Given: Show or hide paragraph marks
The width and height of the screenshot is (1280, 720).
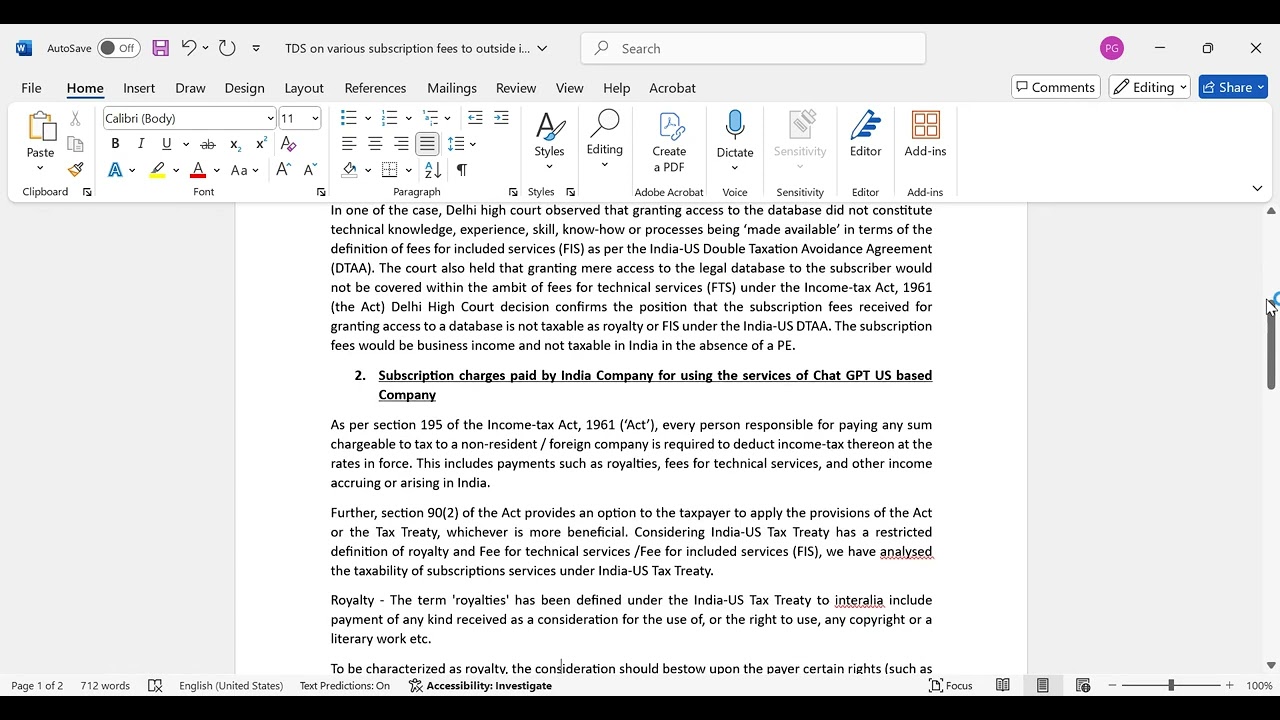Looking at the screenshot, I should 462,170.
